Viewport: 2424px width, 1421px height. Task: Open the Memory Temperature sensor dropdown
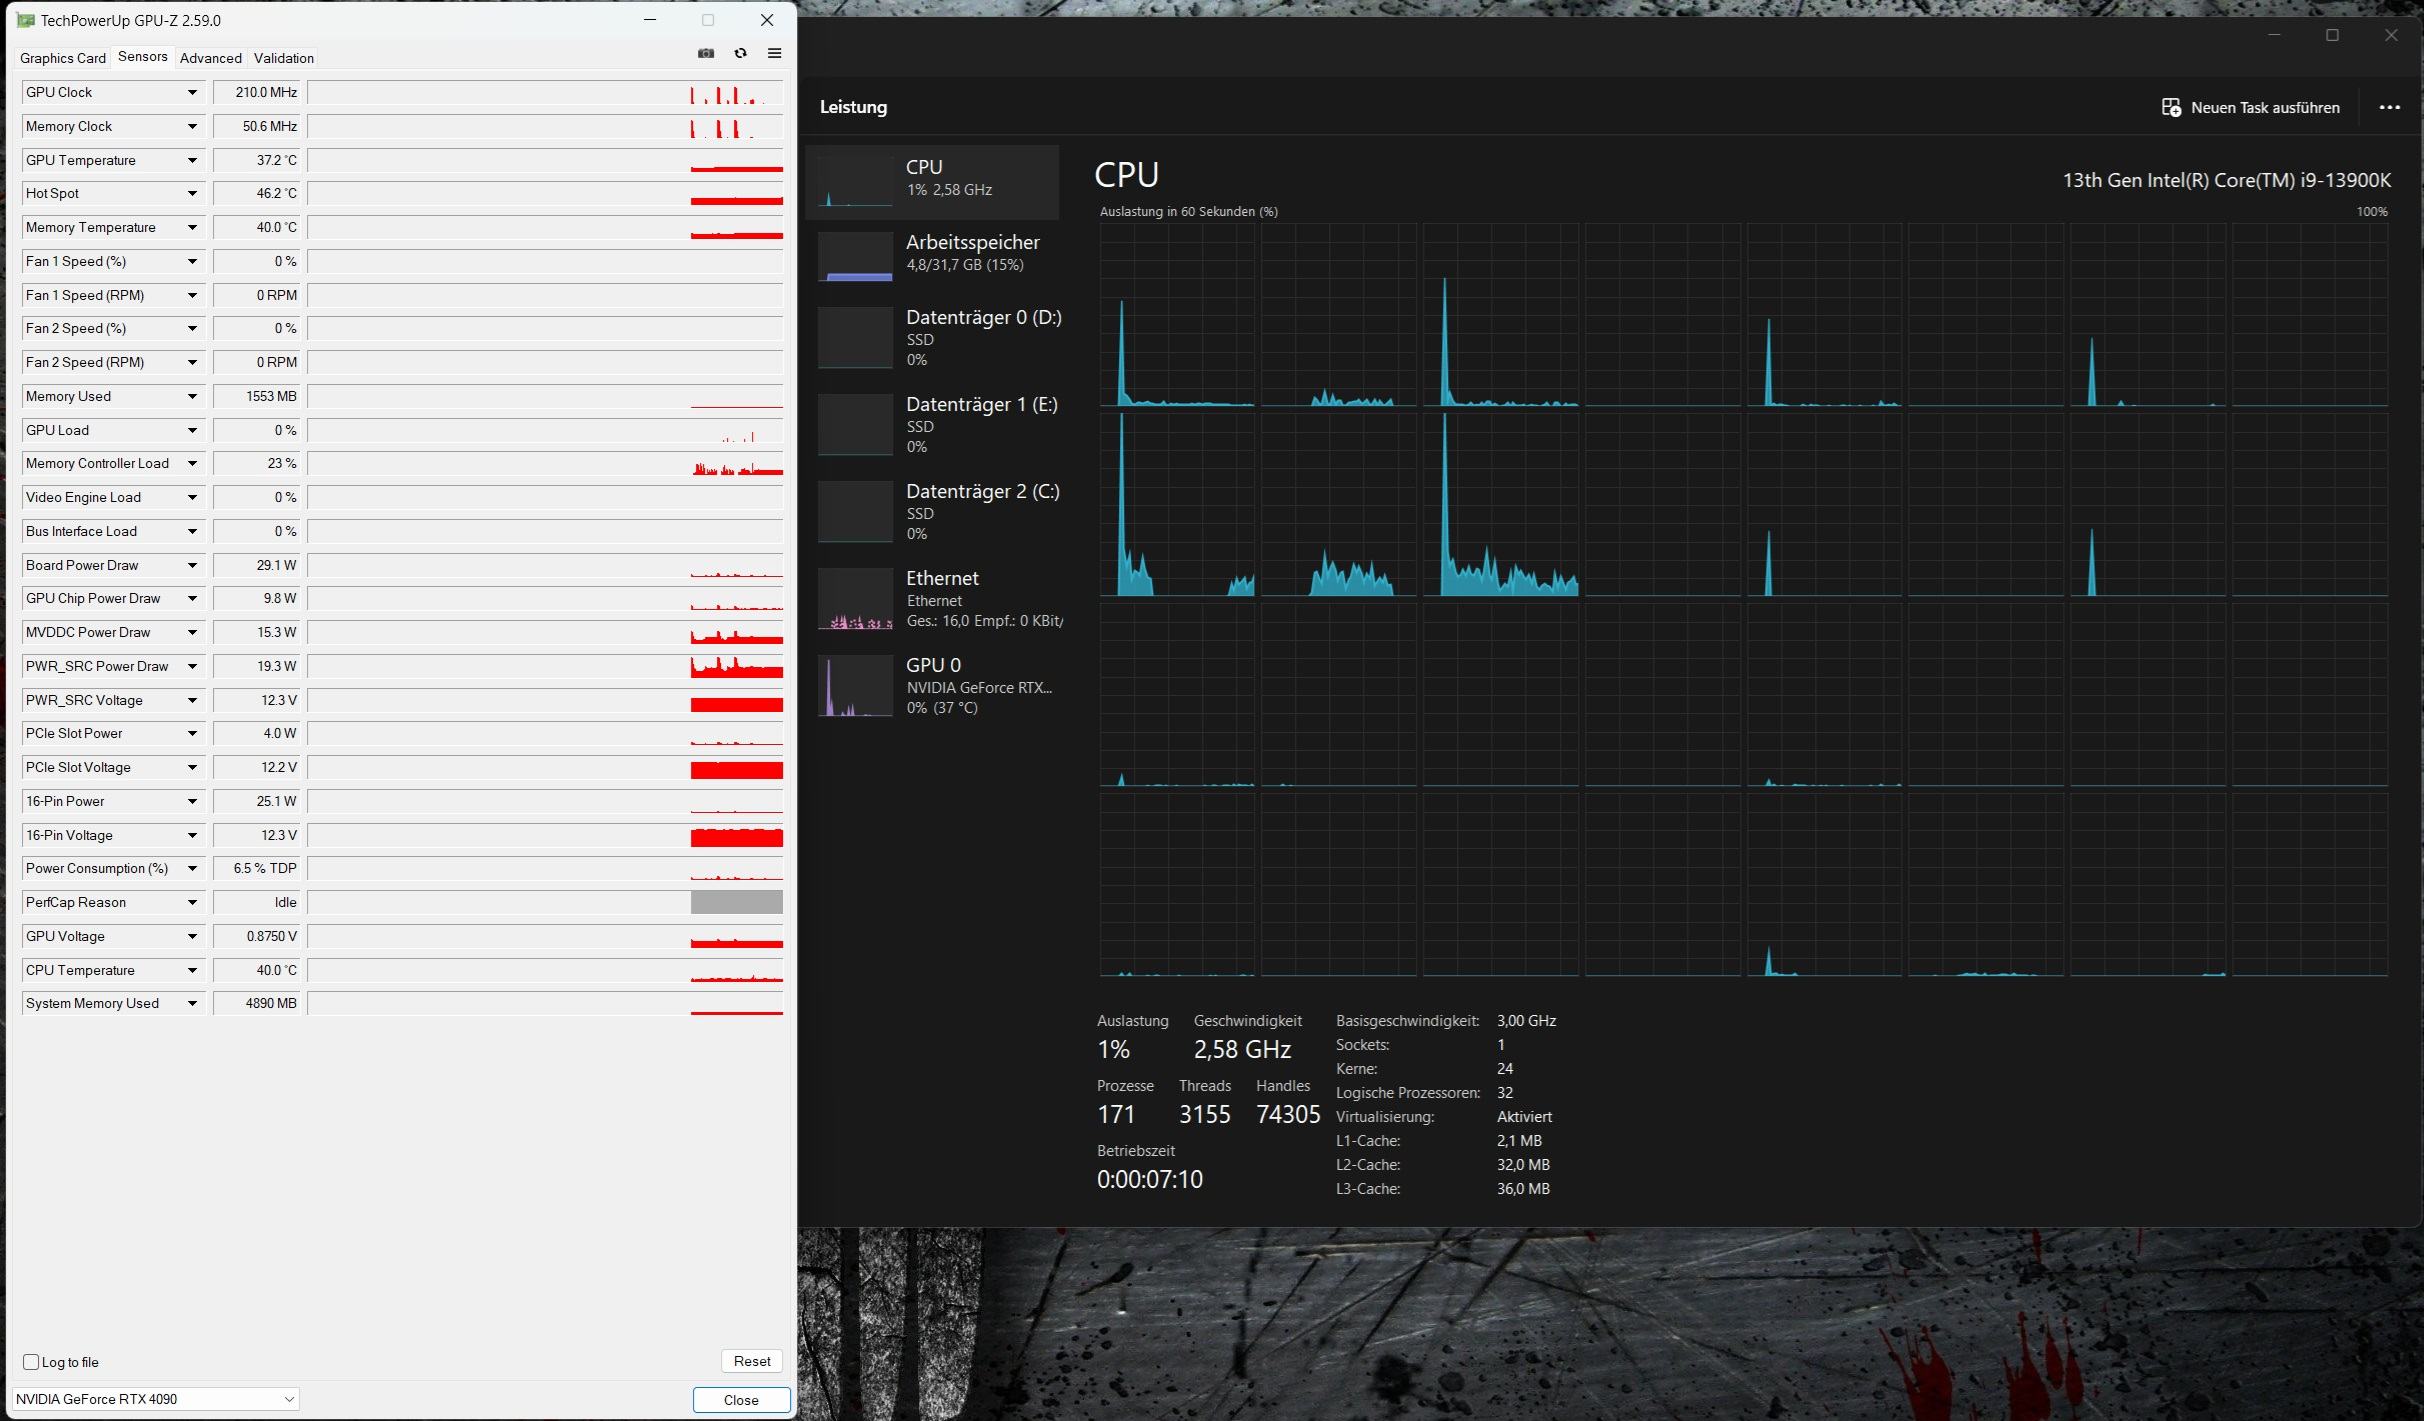coord(192,228)
